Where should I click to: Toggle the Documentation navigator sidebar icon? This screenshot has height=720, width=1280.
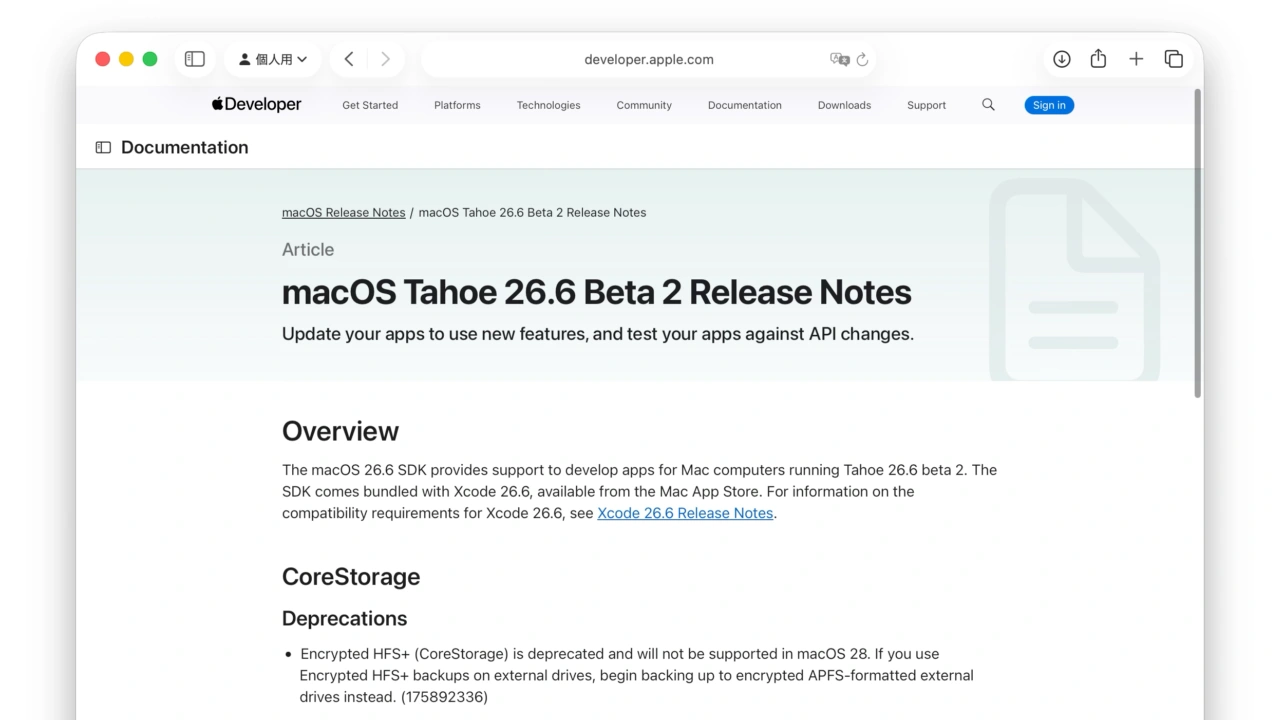103,147
